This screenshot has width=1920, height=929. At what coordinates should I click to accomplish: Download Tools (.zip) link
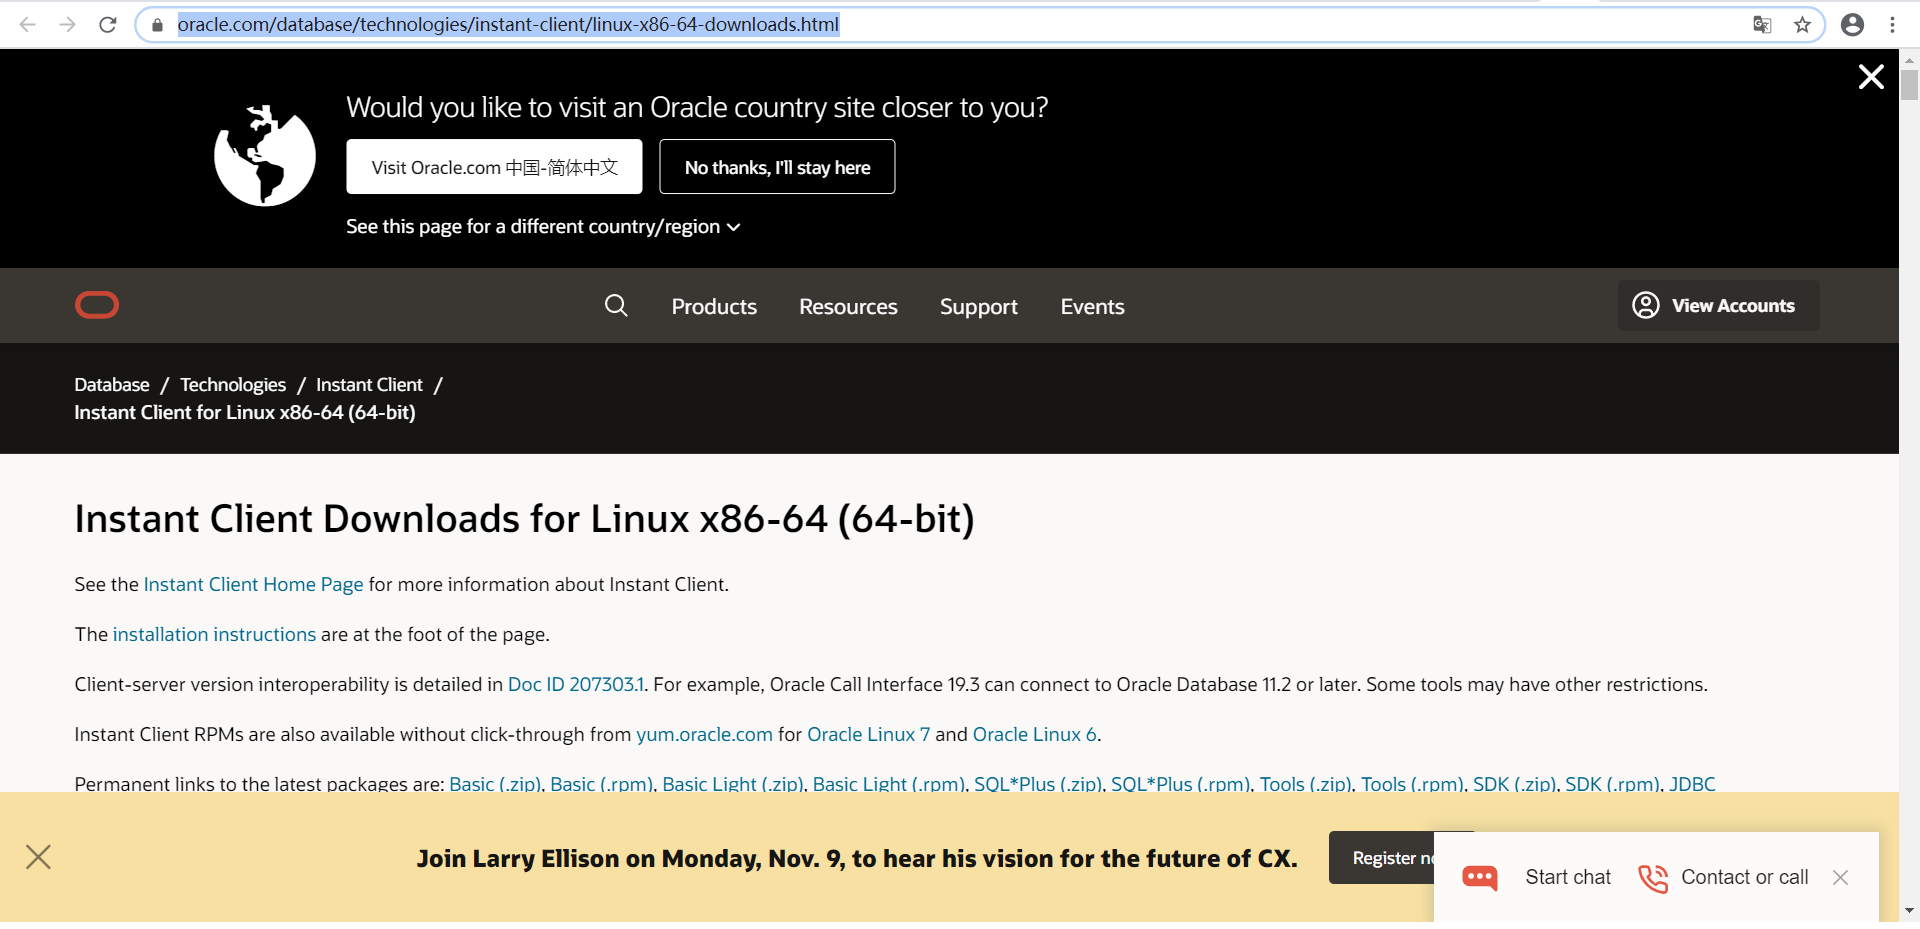[1305, 783]
